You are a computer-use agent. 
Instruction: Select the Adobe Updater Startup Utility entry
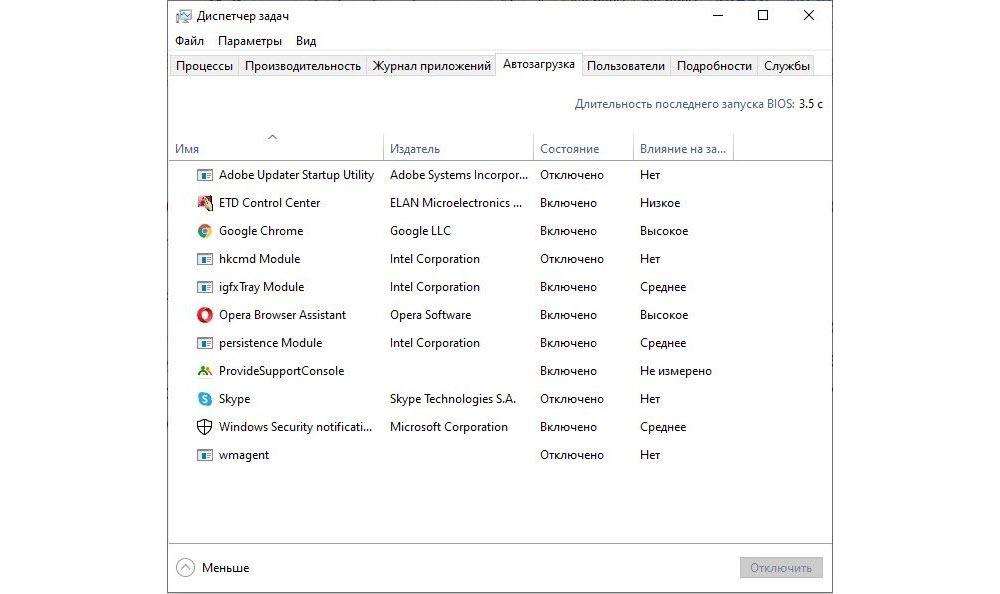(297, 175)
